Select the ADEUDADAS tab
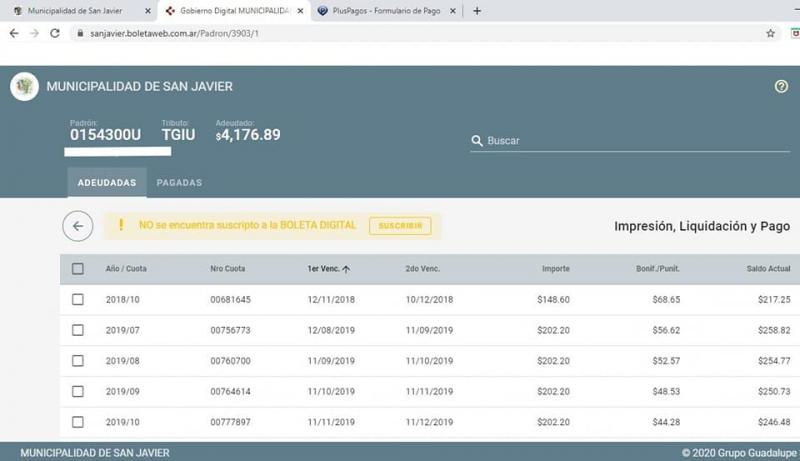800x461 pixels. 107,183
